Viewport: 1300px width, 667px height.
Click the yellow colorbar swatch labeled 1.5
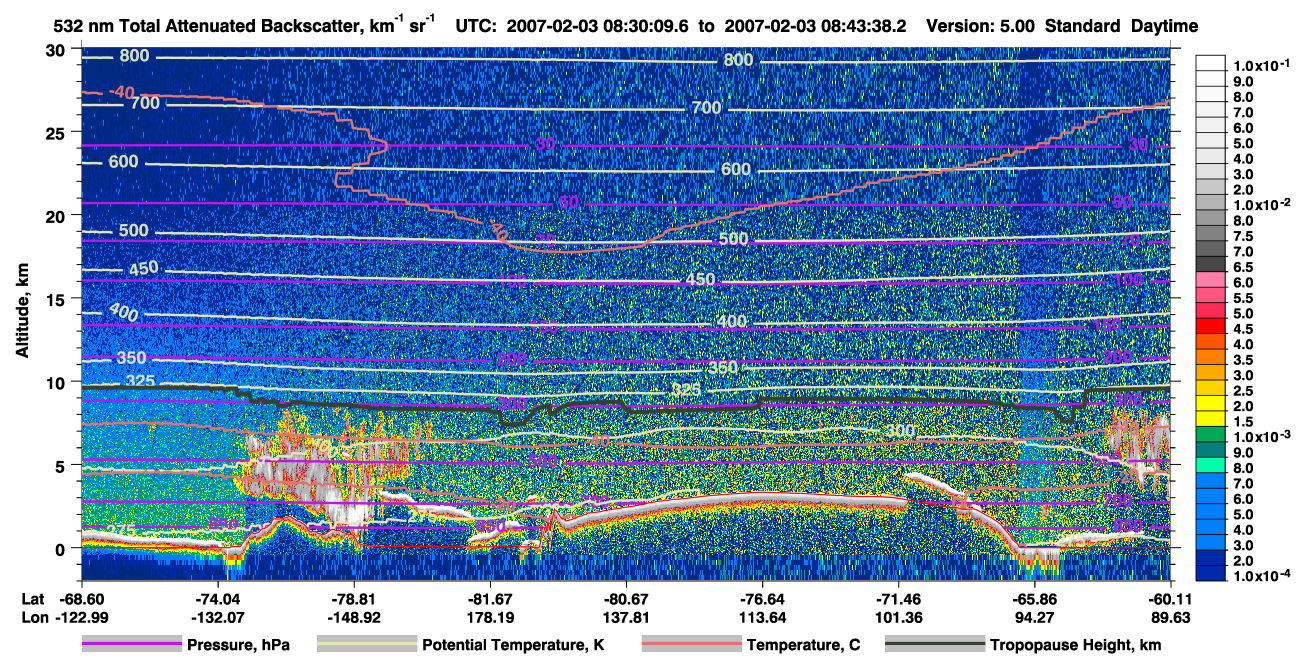(1212, 421)
